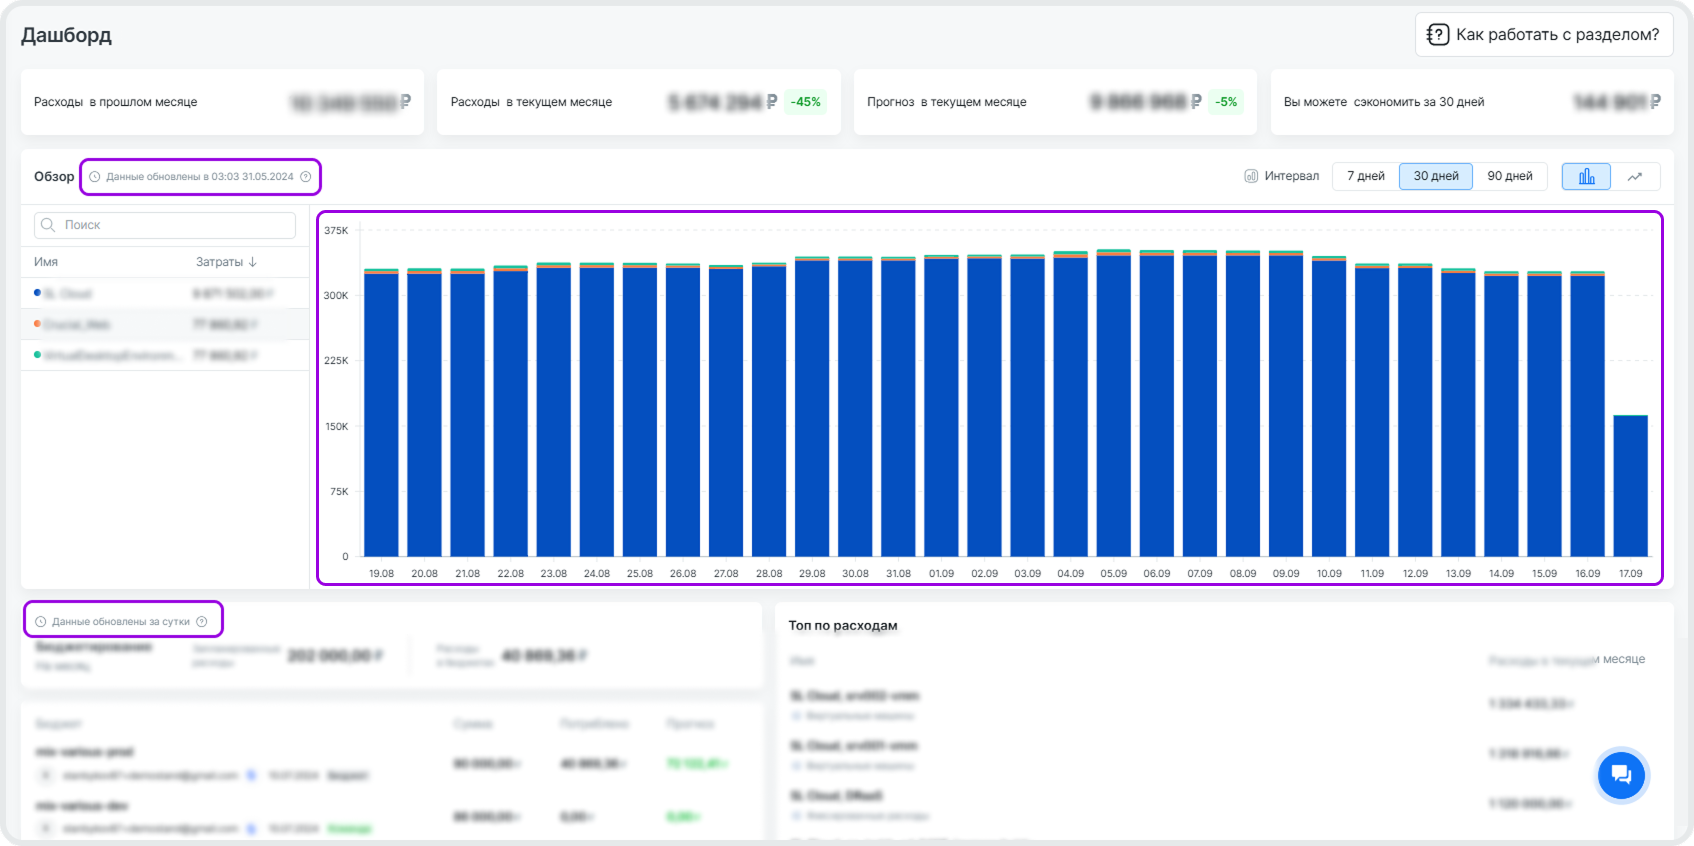
Task: Click the Интервал chart icon
Action: point(1250,176)
